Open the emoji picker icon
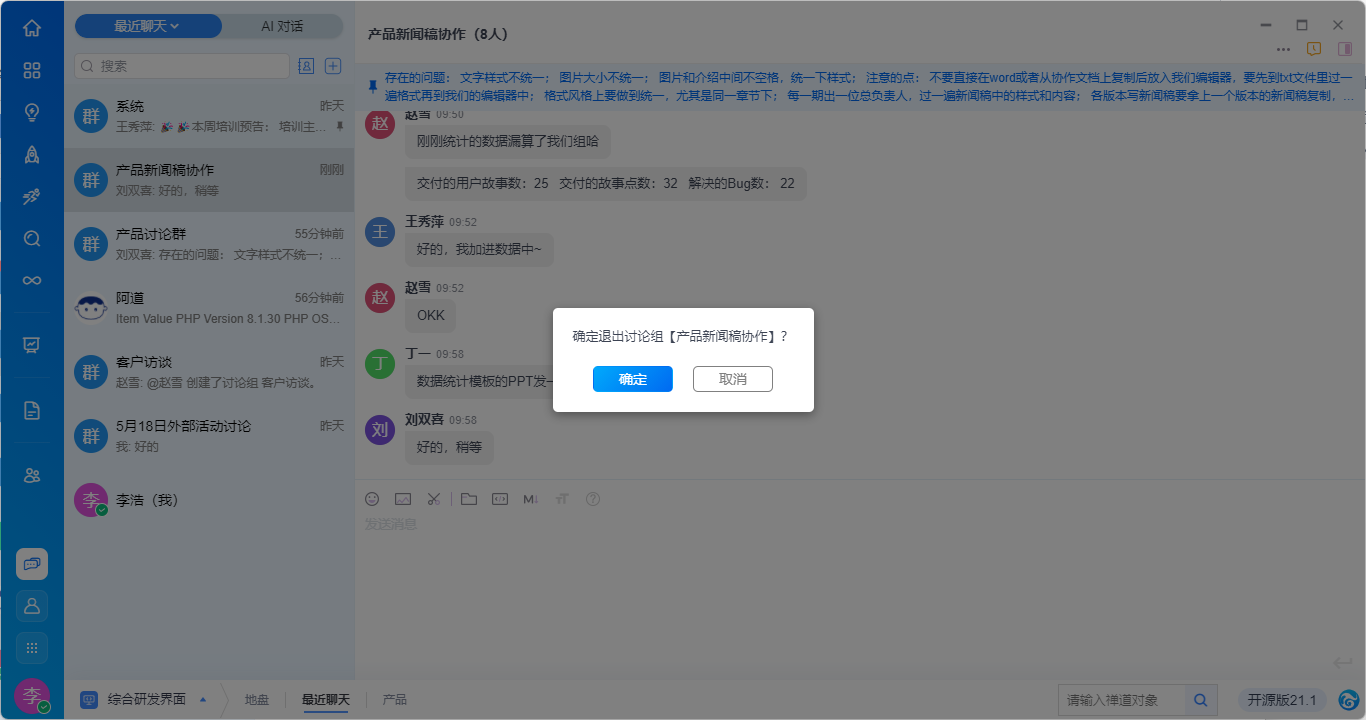This screenshot has height=720, width=1366. [372, 498]
